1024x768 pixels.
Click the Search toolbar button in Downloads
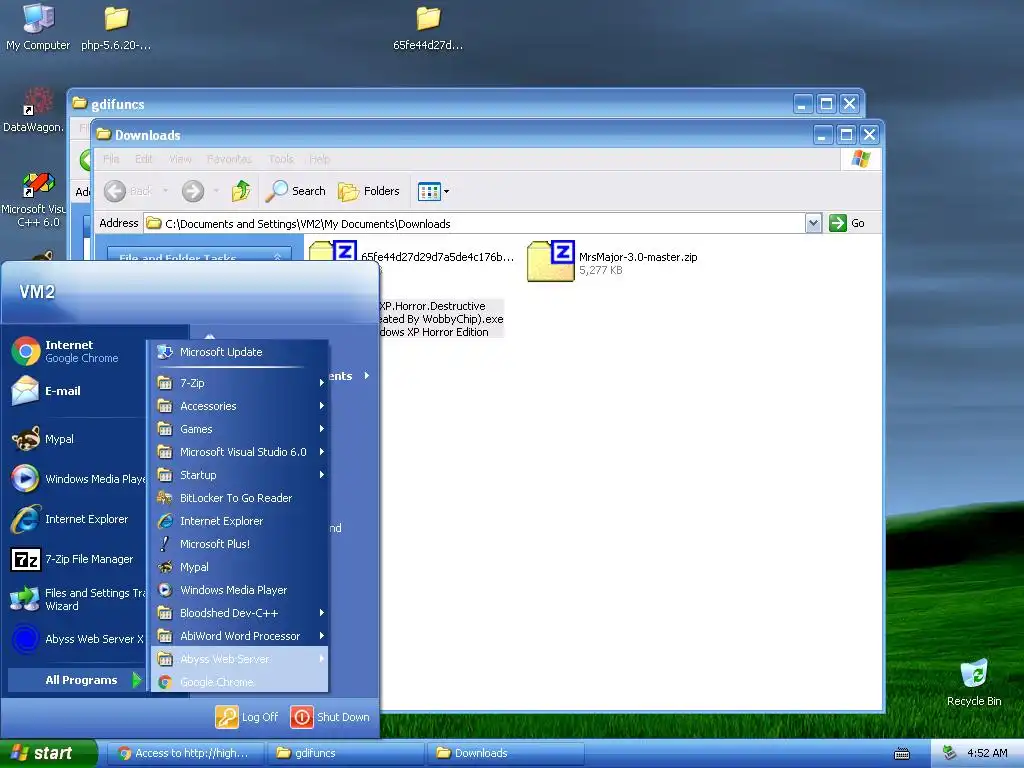(x=296, y=191)
